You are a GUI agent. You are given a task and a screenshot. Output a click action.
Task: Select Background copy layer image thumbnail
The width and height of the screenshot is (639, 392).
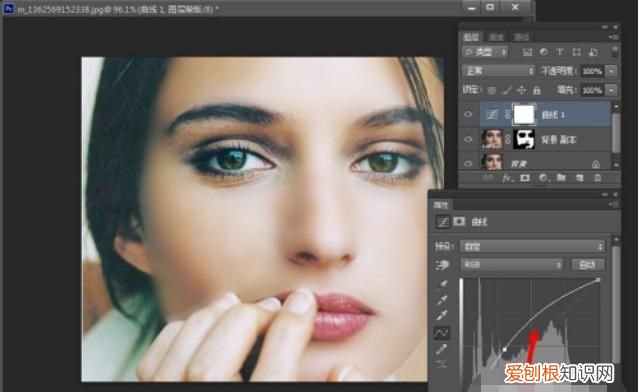coord(492,139)
